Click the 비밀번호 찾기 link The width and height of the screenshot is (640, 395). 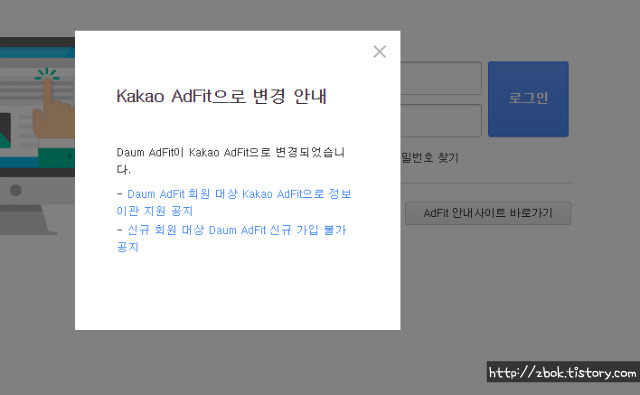click(x=430, y=158)
